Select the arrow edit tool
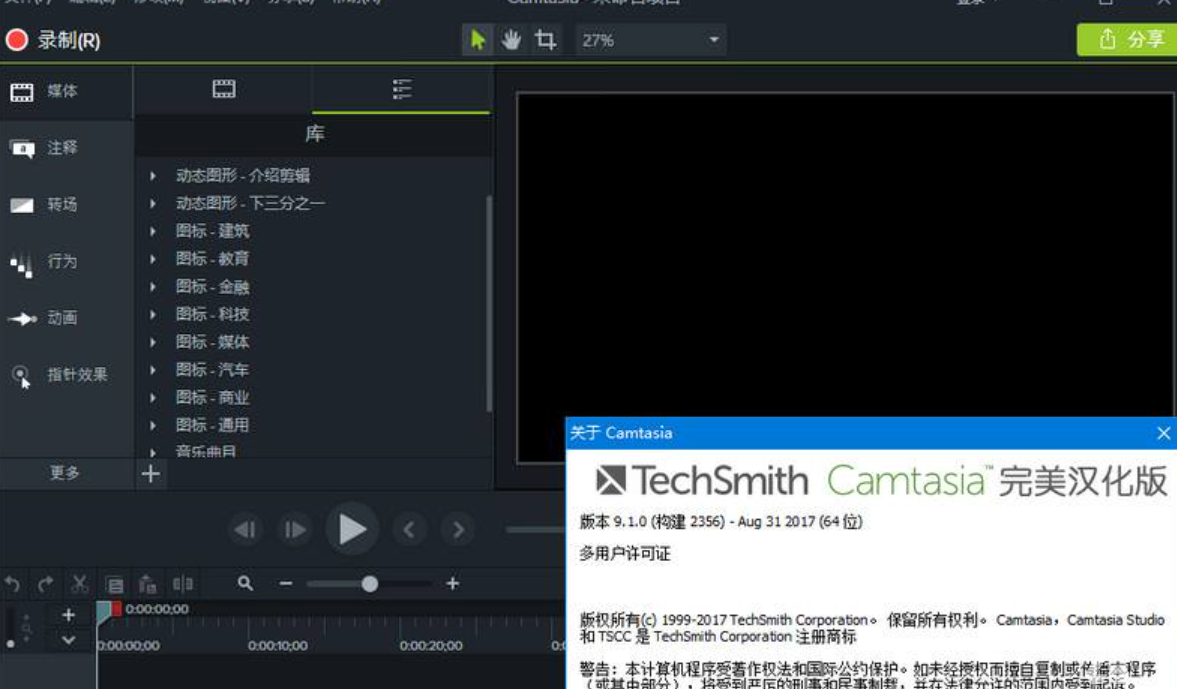The height and width of the screenshot is (689, 1177). (x=477, y=40)
